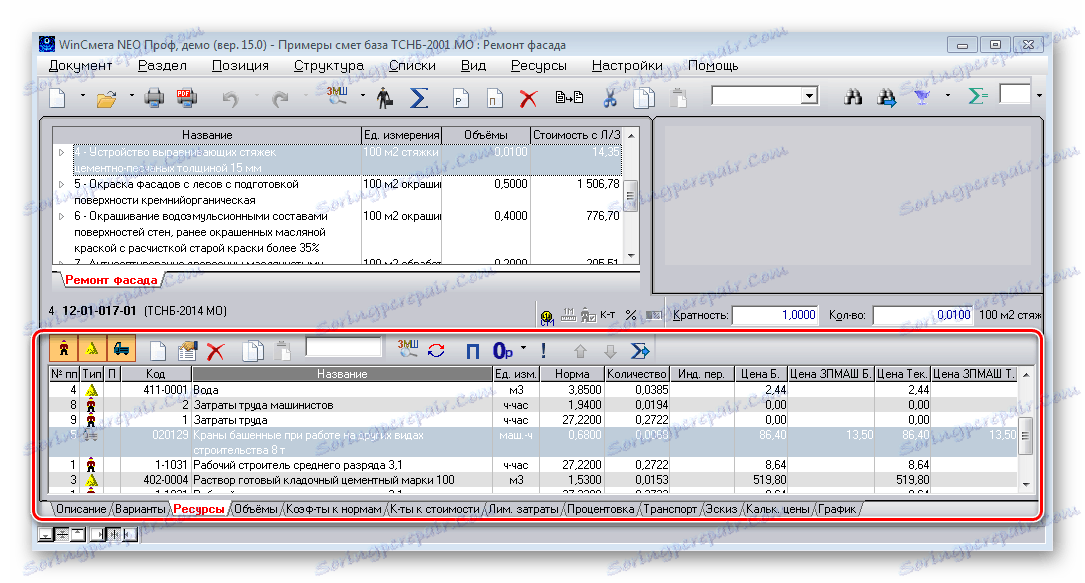The image size is (1085, 583).
Task: Click the blue 0р icon
Action: pos(502,351)
